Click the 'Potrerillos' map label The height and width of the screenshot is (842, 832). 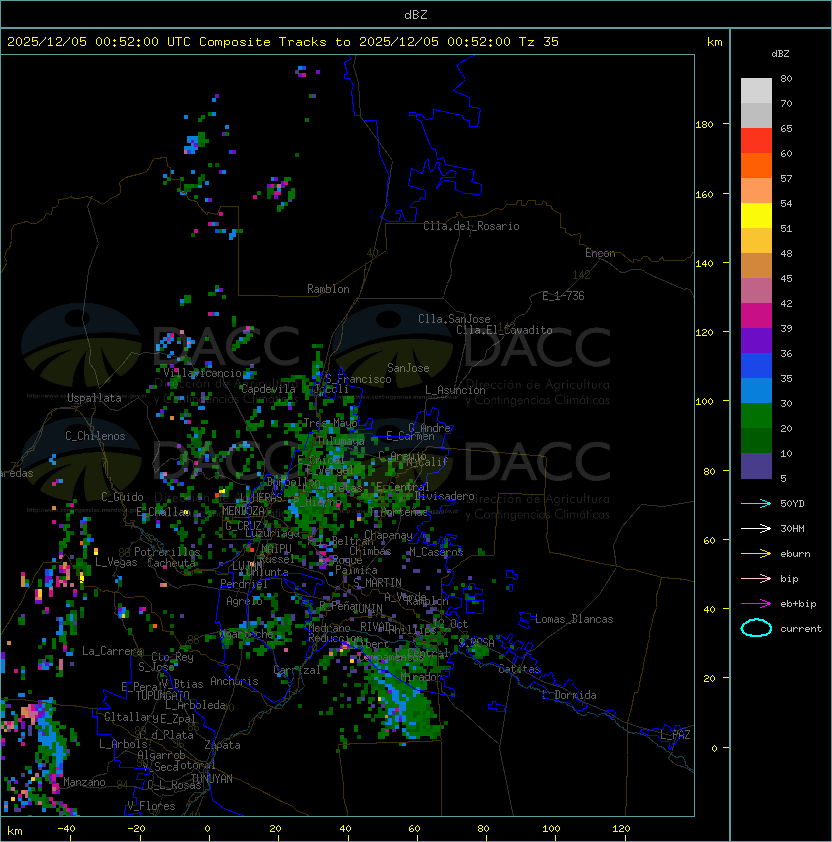tap(167, 552)
